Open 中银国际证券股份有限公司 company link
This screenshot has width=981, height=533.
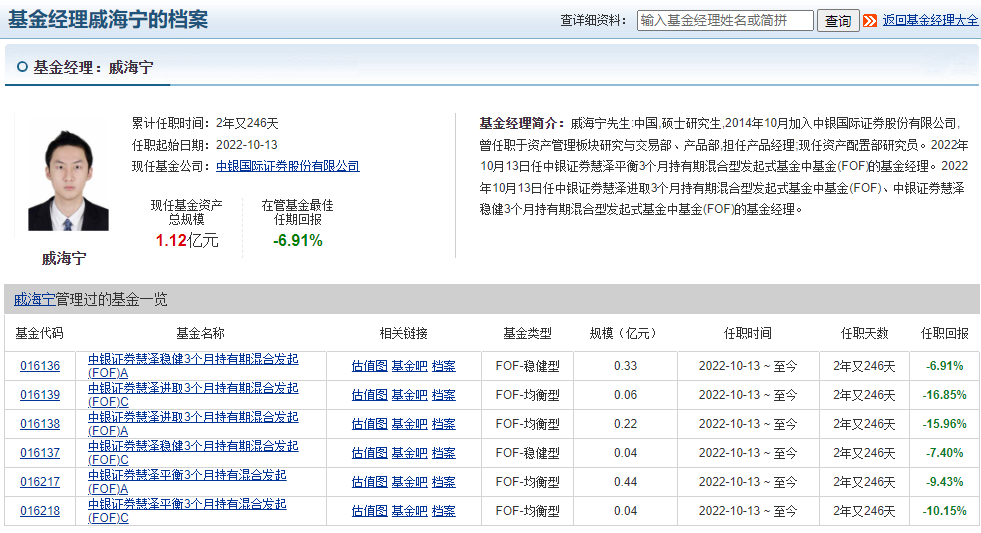click(x=288, y=166)
